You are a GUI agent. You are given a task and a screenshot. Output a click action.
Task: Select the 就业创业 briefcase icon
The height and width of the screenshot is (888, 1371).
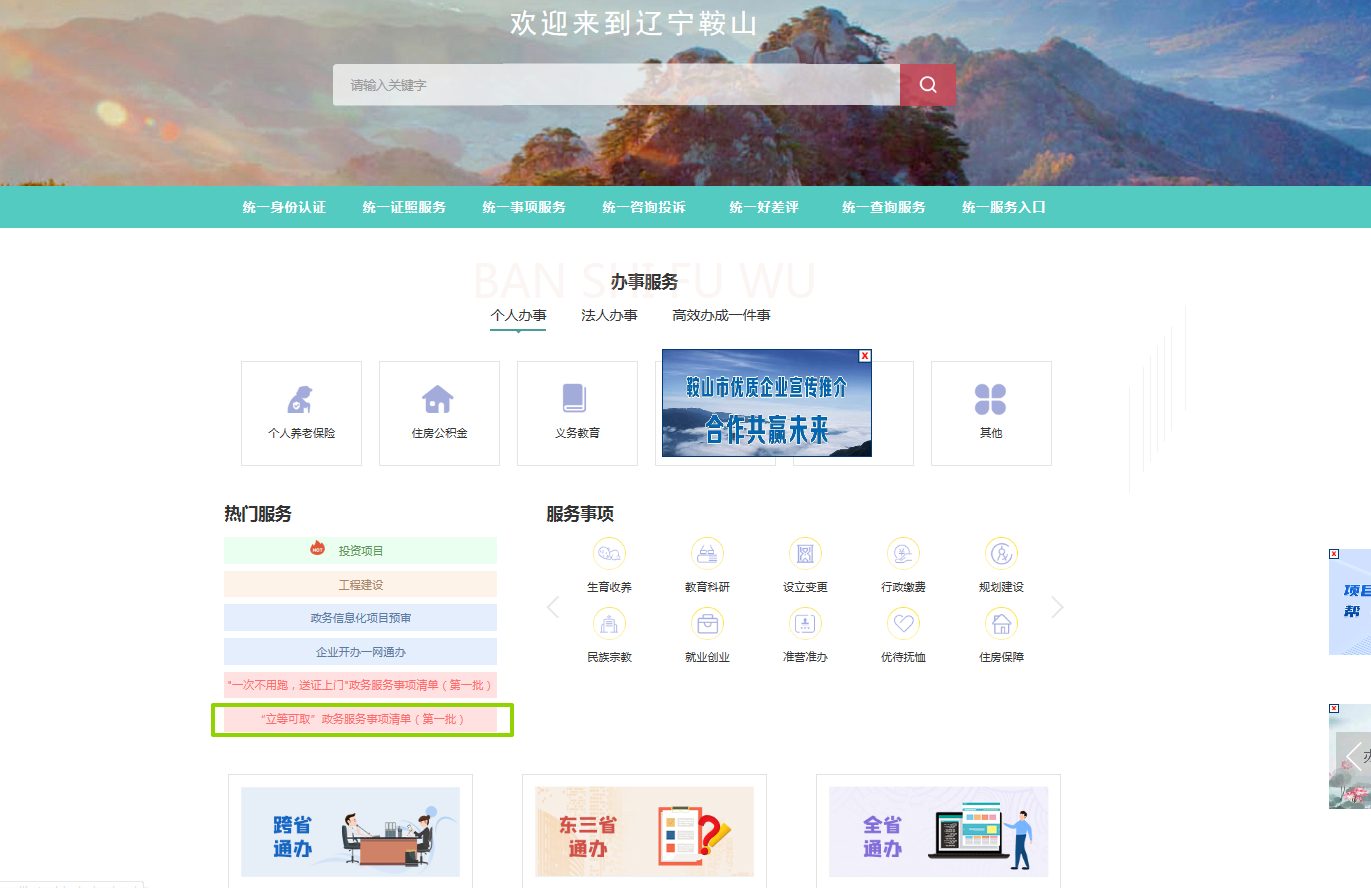[x=707, y=624]
